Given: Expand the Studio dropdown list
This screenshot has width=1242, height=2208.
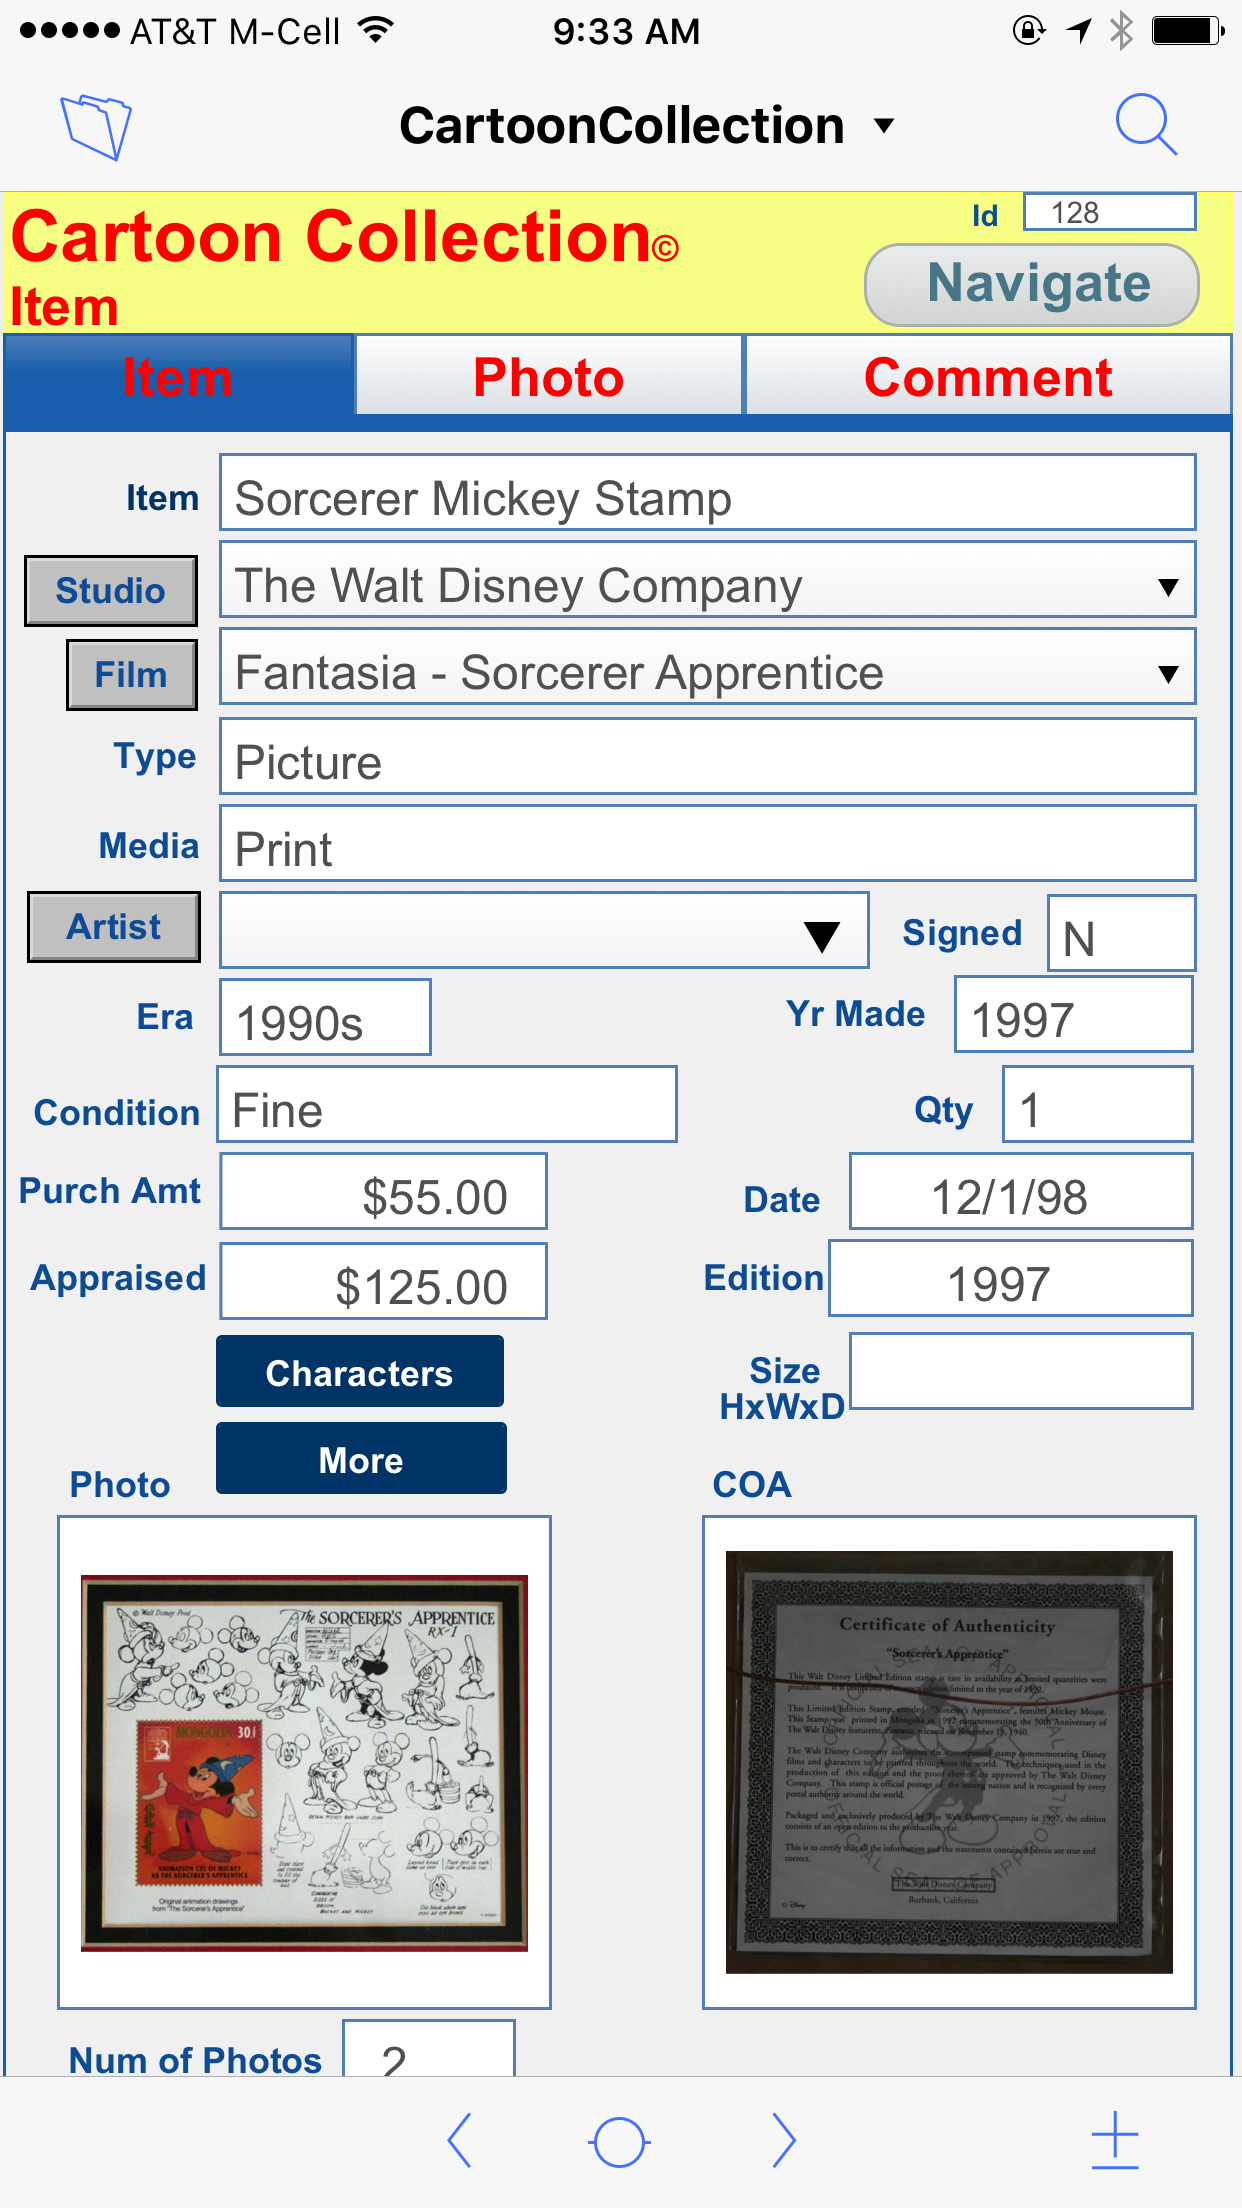Looking at the screenshot, I should pos(1167,587).
